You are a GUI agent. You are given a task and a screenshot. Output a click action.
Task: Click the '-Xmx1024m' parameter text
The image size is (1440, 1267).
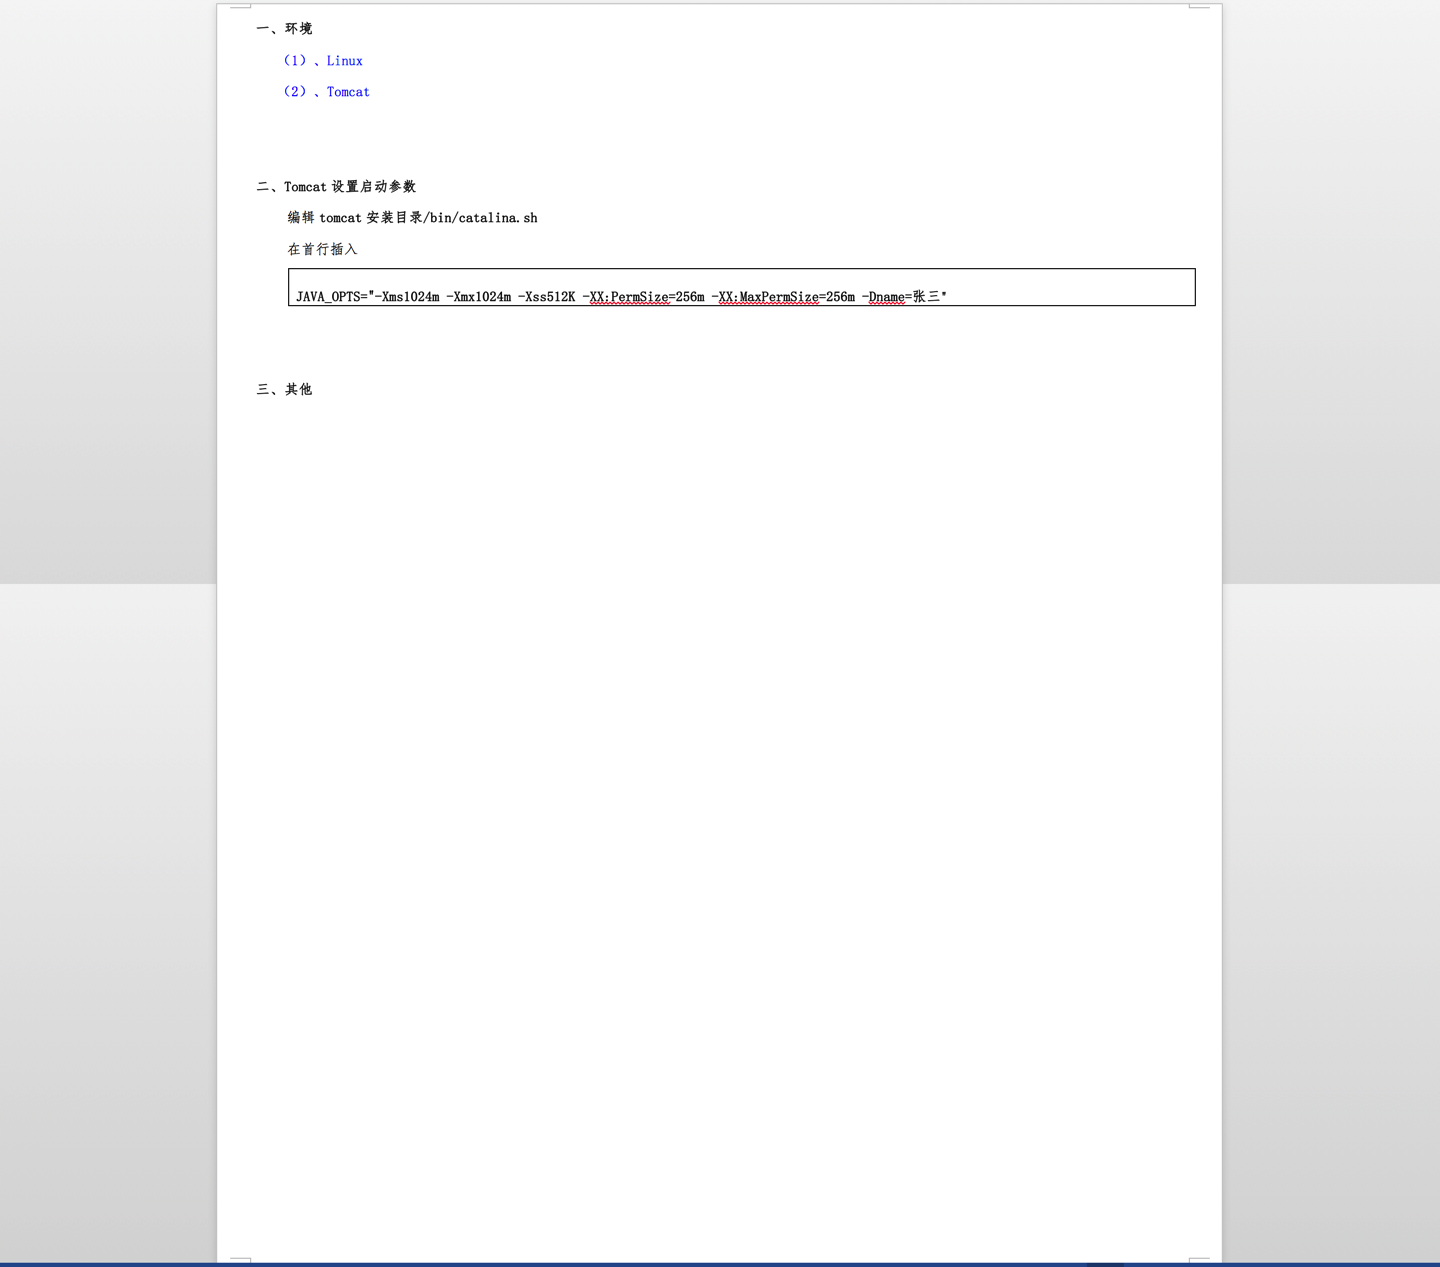point(478,297)
